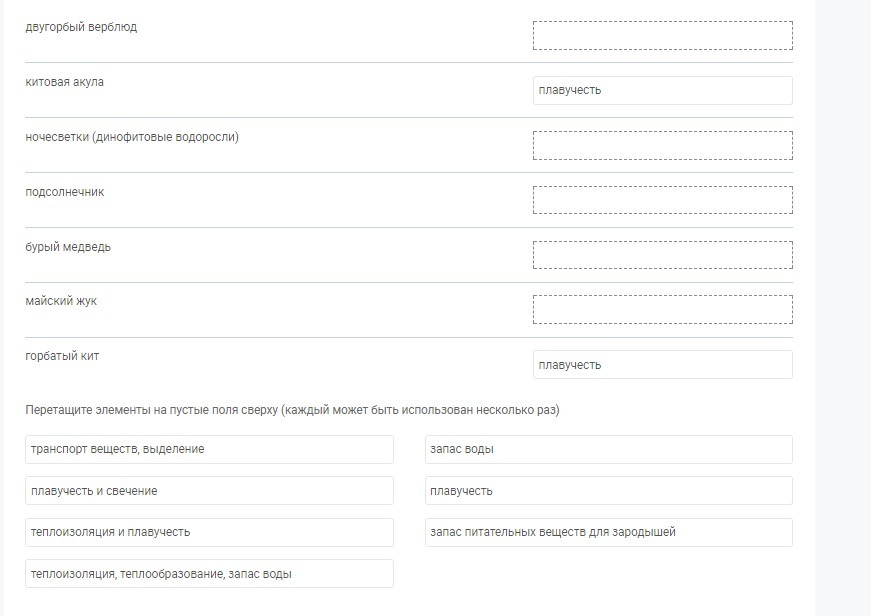
Task: Click the 'двугорбый верблюд' row label
Action: (x=81, y=27)
